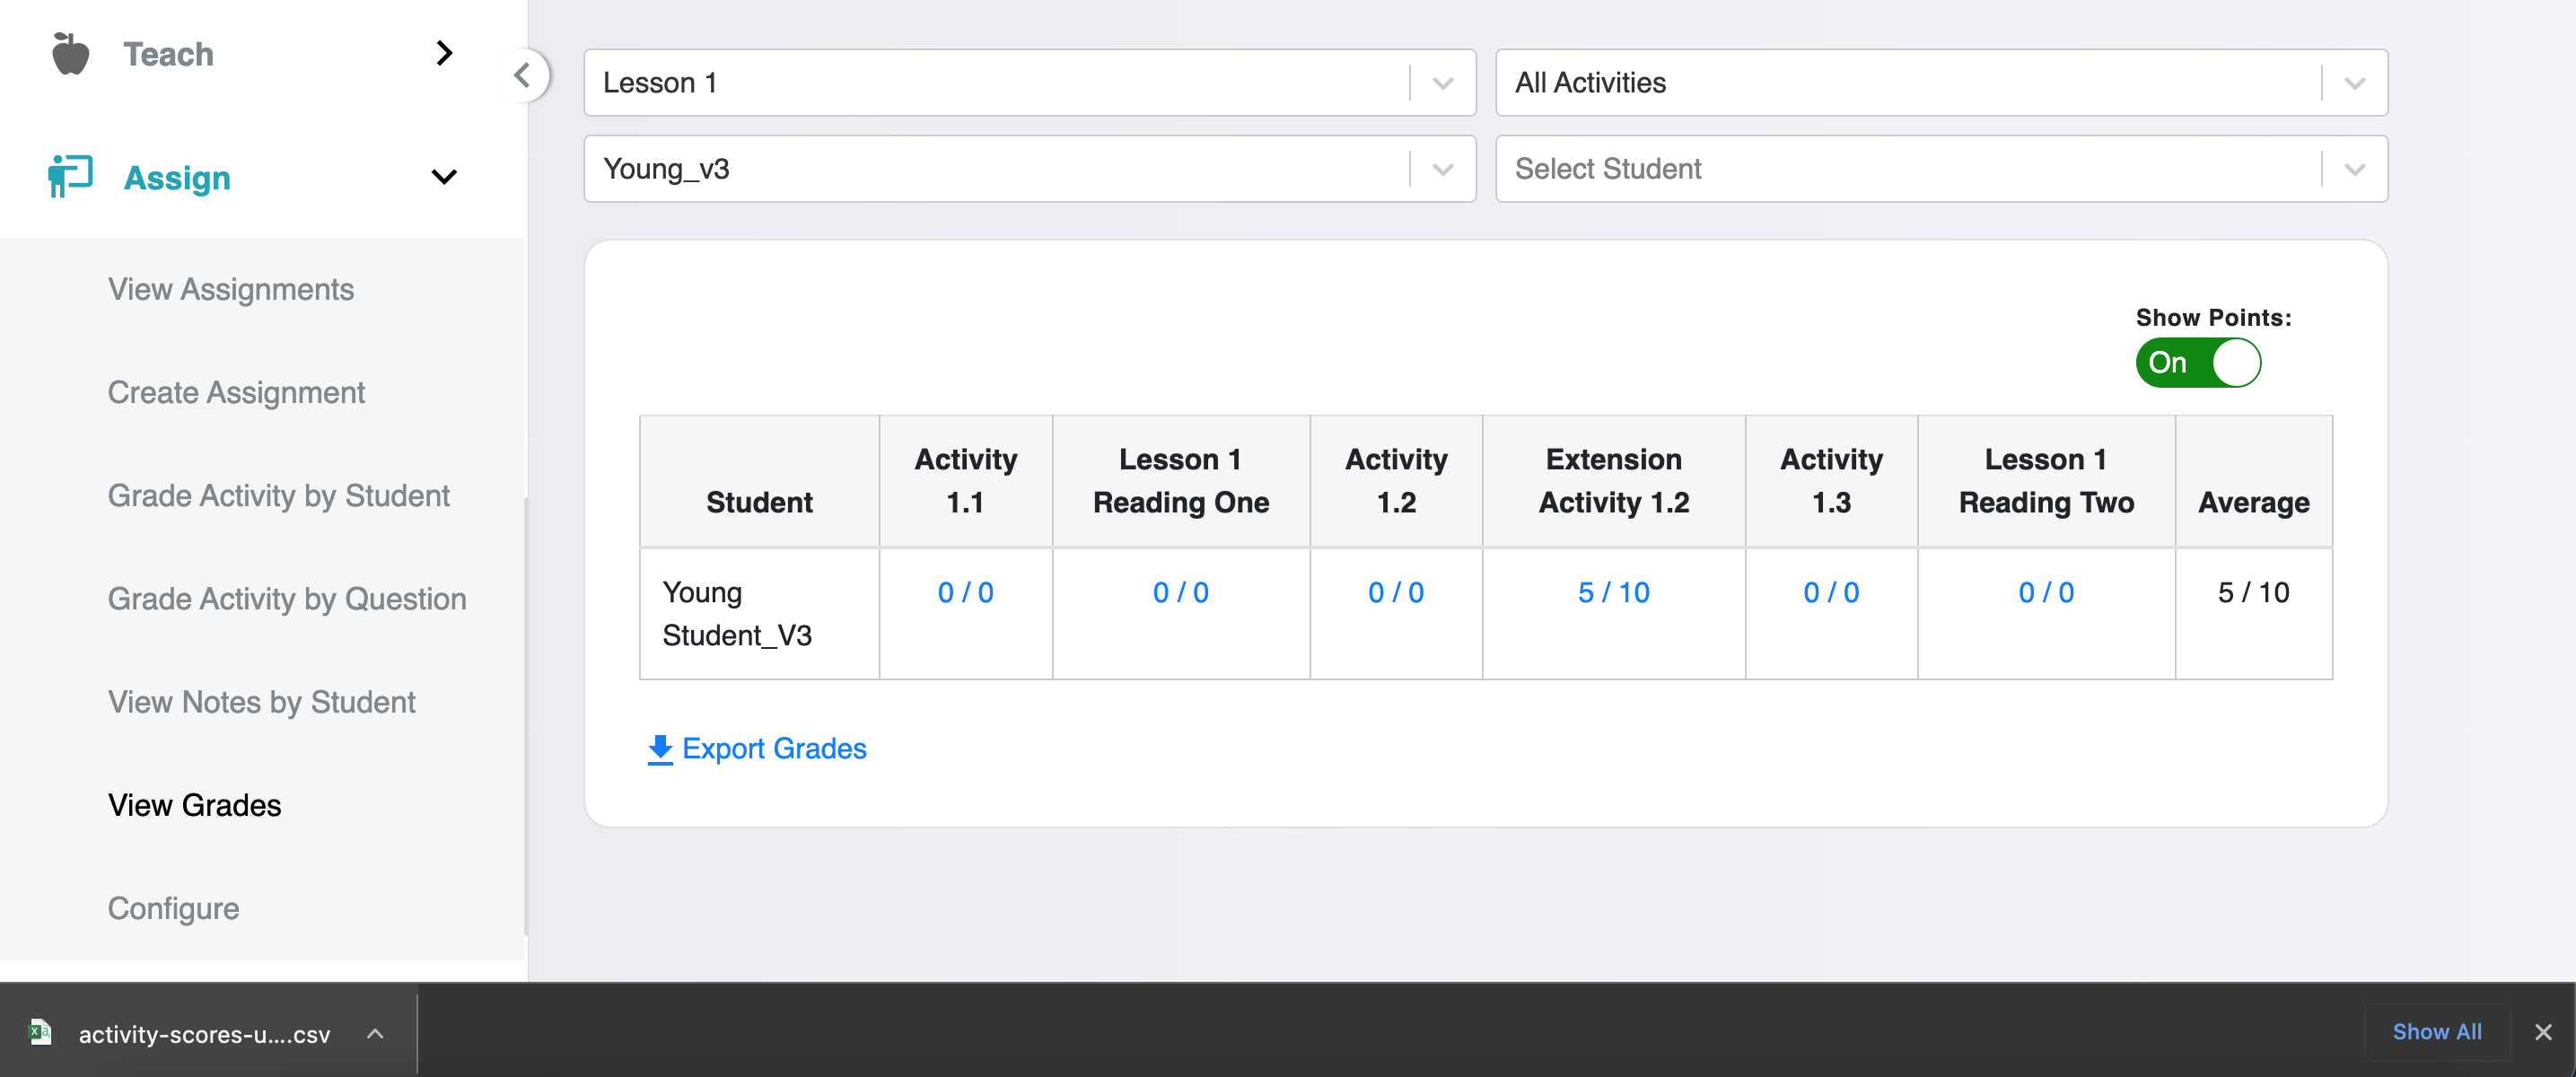The width and height of the screenshot is (2576, 1077).
Task: Click the Assign label in sidebar
Action: (177, 177)
